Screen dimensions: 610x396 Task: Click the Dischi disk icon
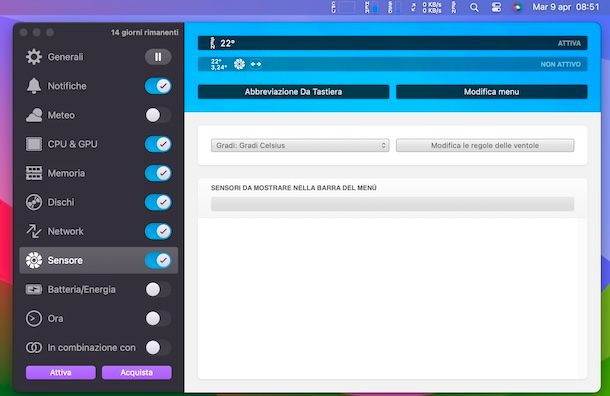pyautogui.click(x=34, y=202)
